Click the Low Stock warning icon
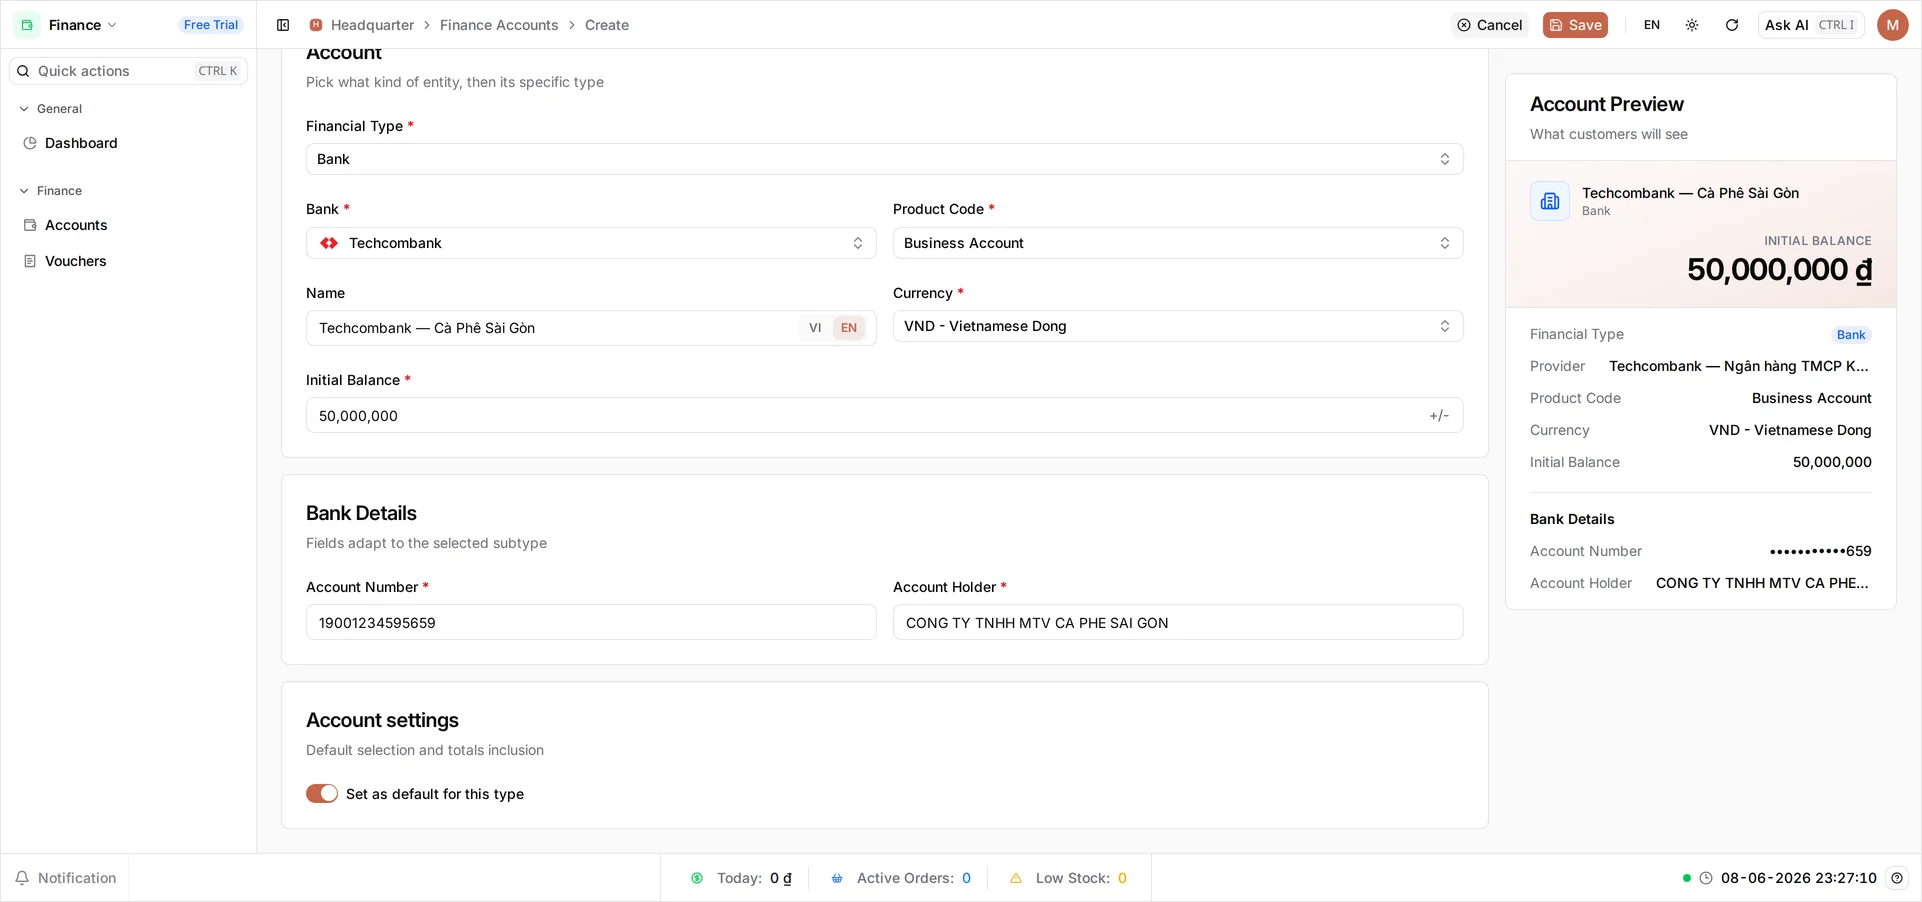Viewport: 1922px width, 902px height. (x=1016, y=878)
